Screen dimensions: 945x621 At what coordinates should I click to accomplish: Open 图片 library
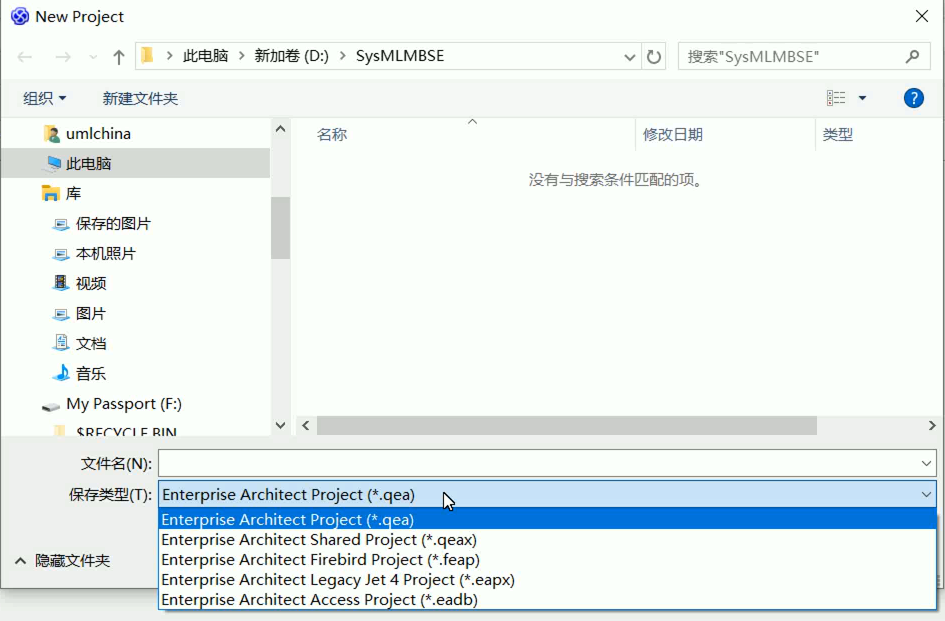point(91,314)
